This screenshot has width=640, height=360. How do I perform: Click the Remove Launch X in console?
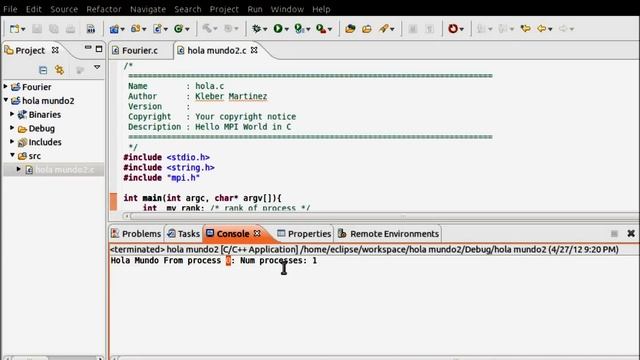(x=631, y=233)
